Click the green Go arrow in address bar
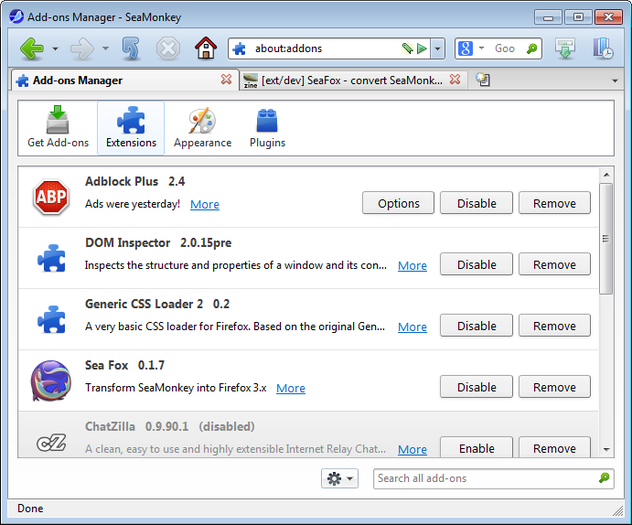The width and height of the screenshot is (632, 525). point(422,49)
